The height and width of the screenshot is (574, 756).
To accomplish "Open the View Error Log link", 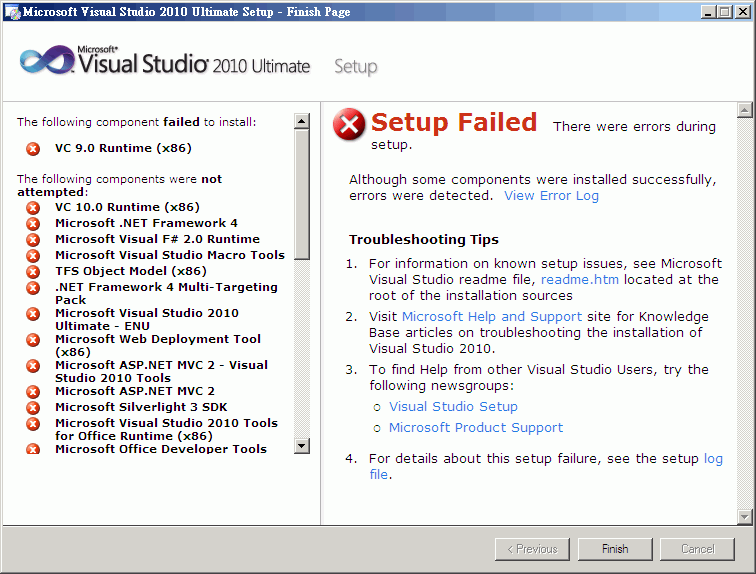I will [551, 196].
